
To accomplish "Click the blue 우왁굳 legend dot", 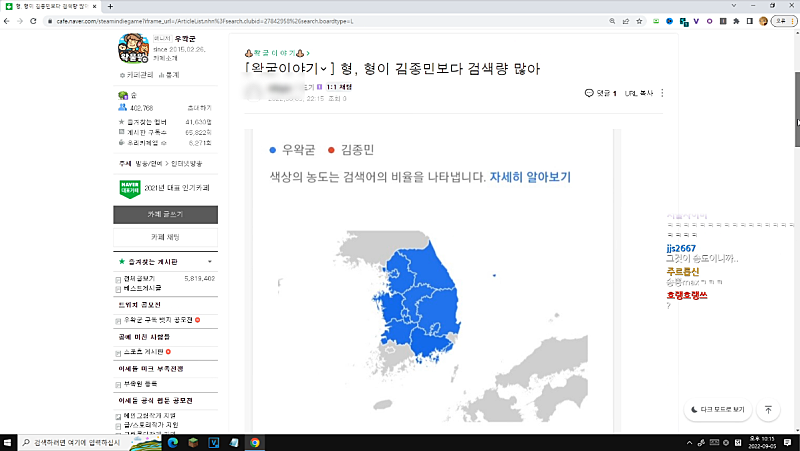I will point(272,150).
